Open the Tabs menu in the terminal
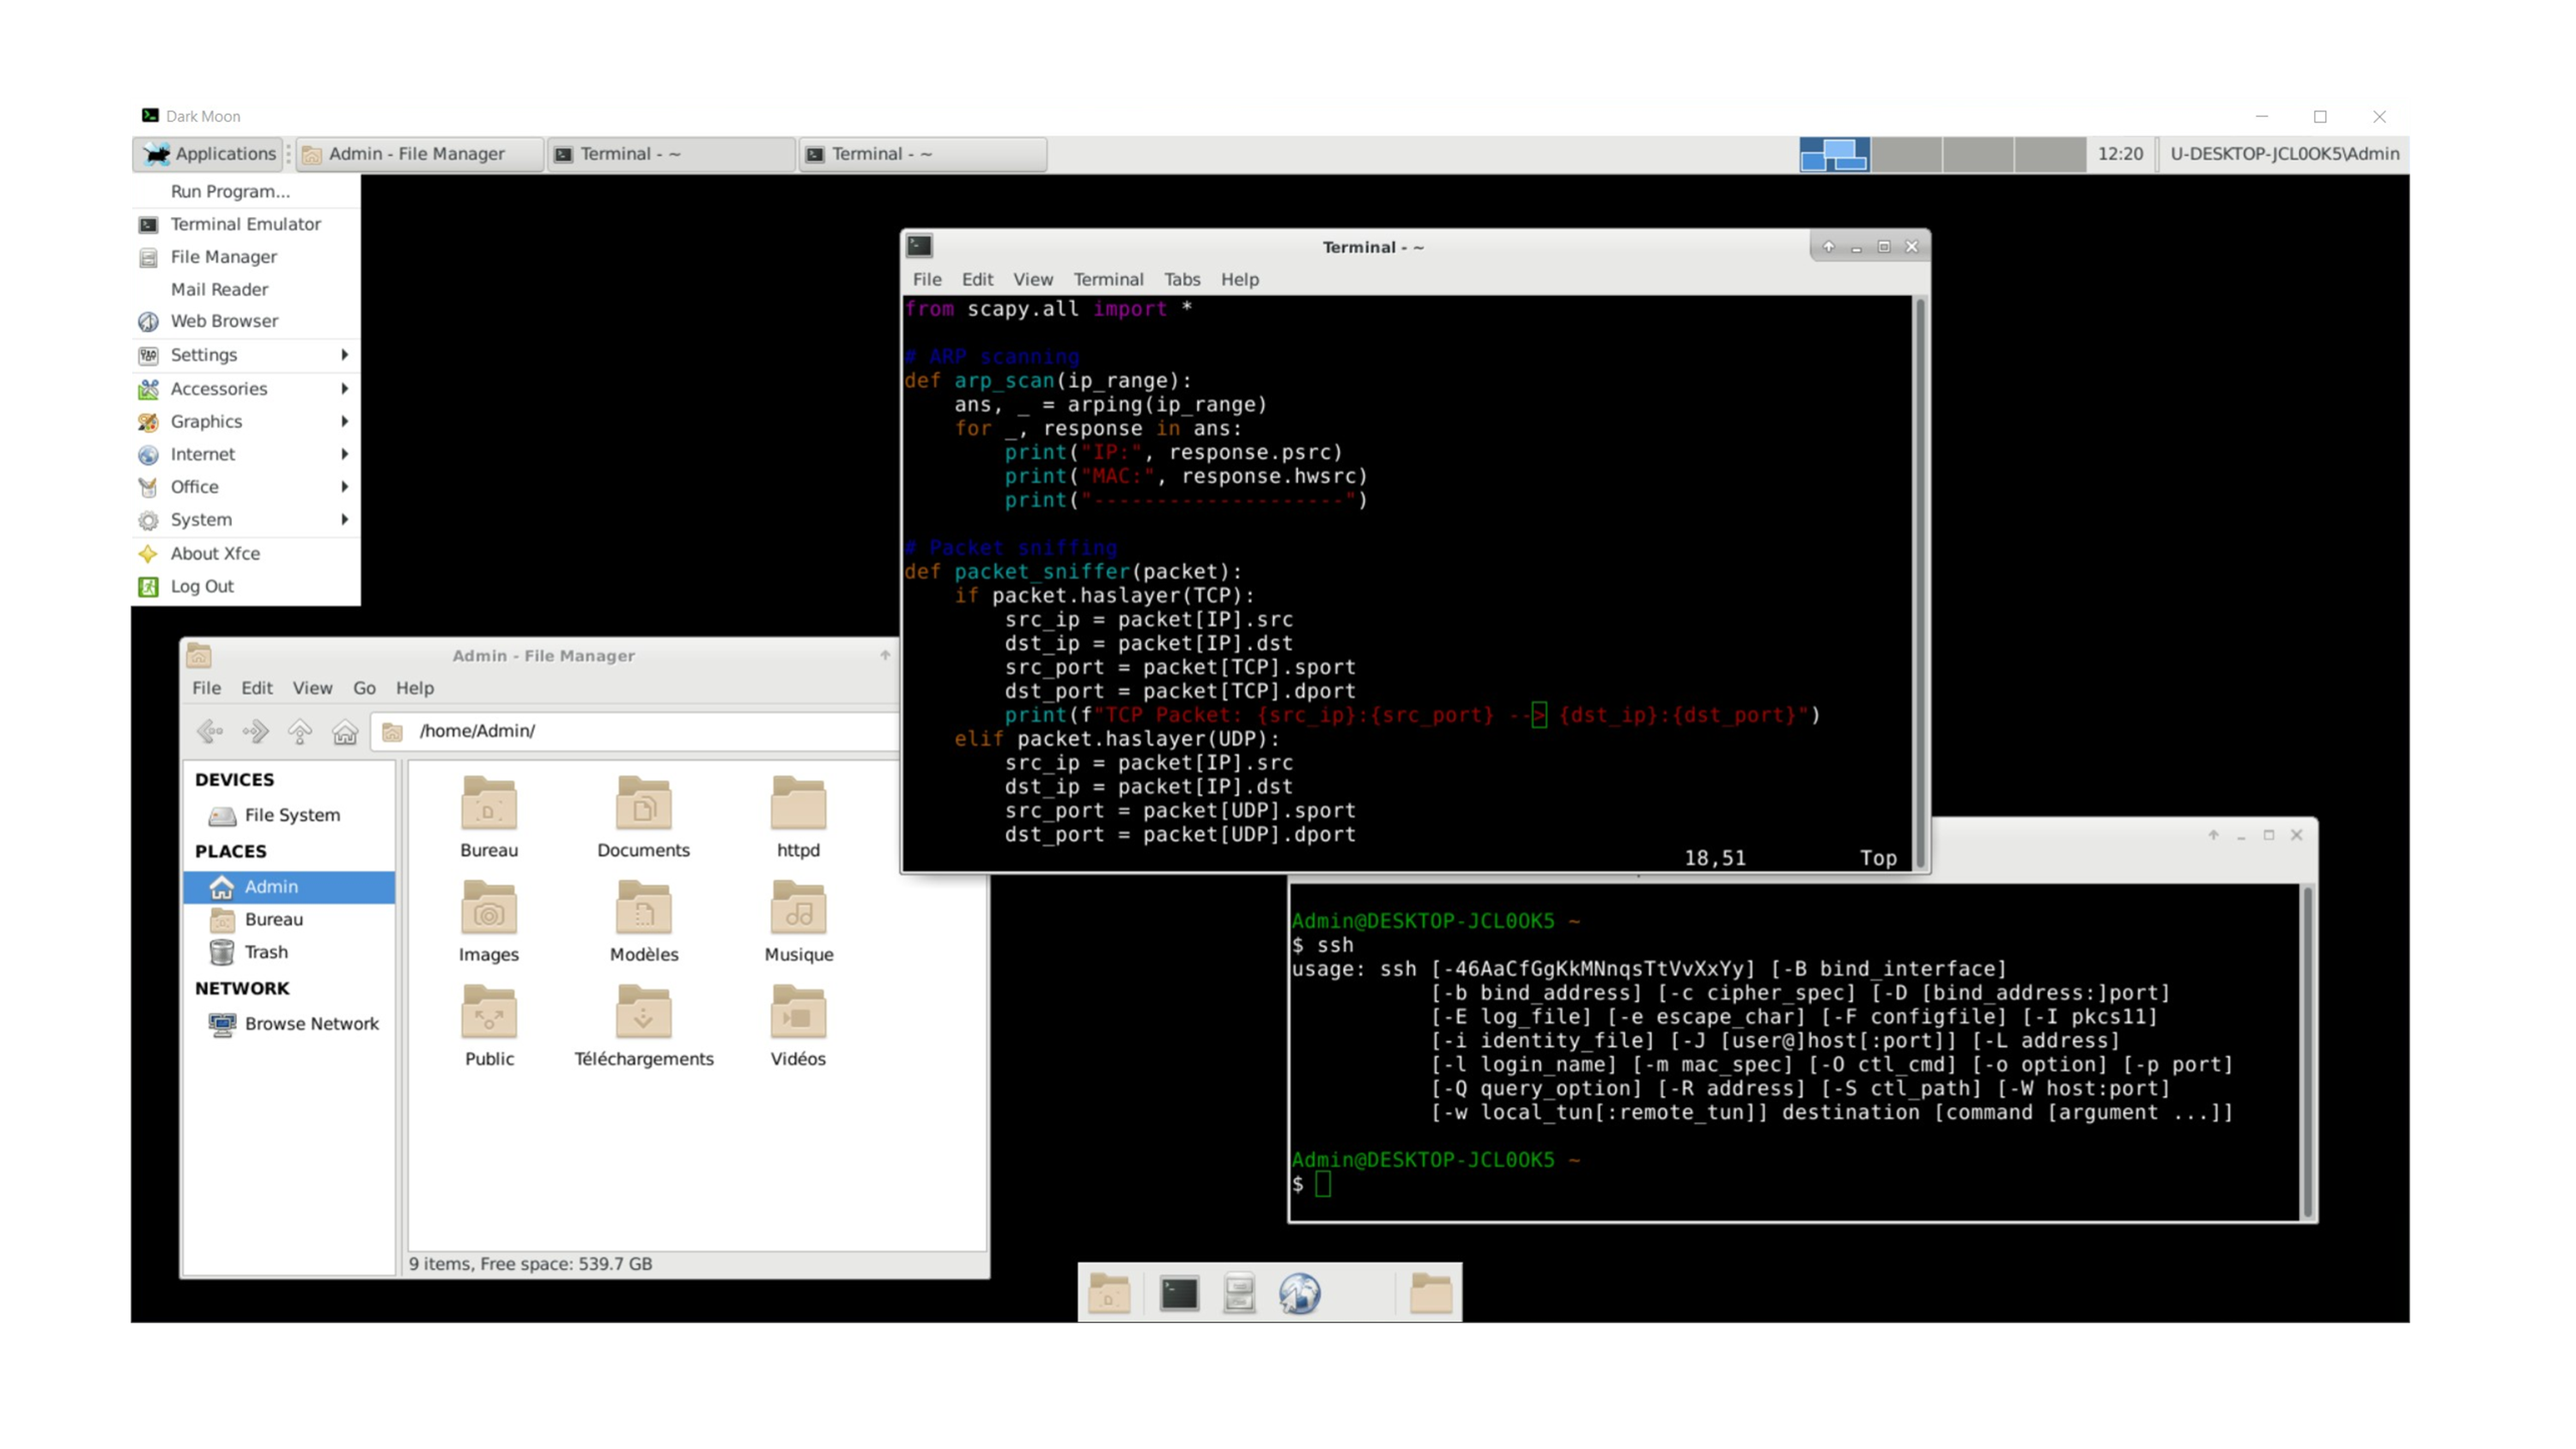Image resolution: width=2576 pixels, height=1449 pixels. [x=1181, y=279]
